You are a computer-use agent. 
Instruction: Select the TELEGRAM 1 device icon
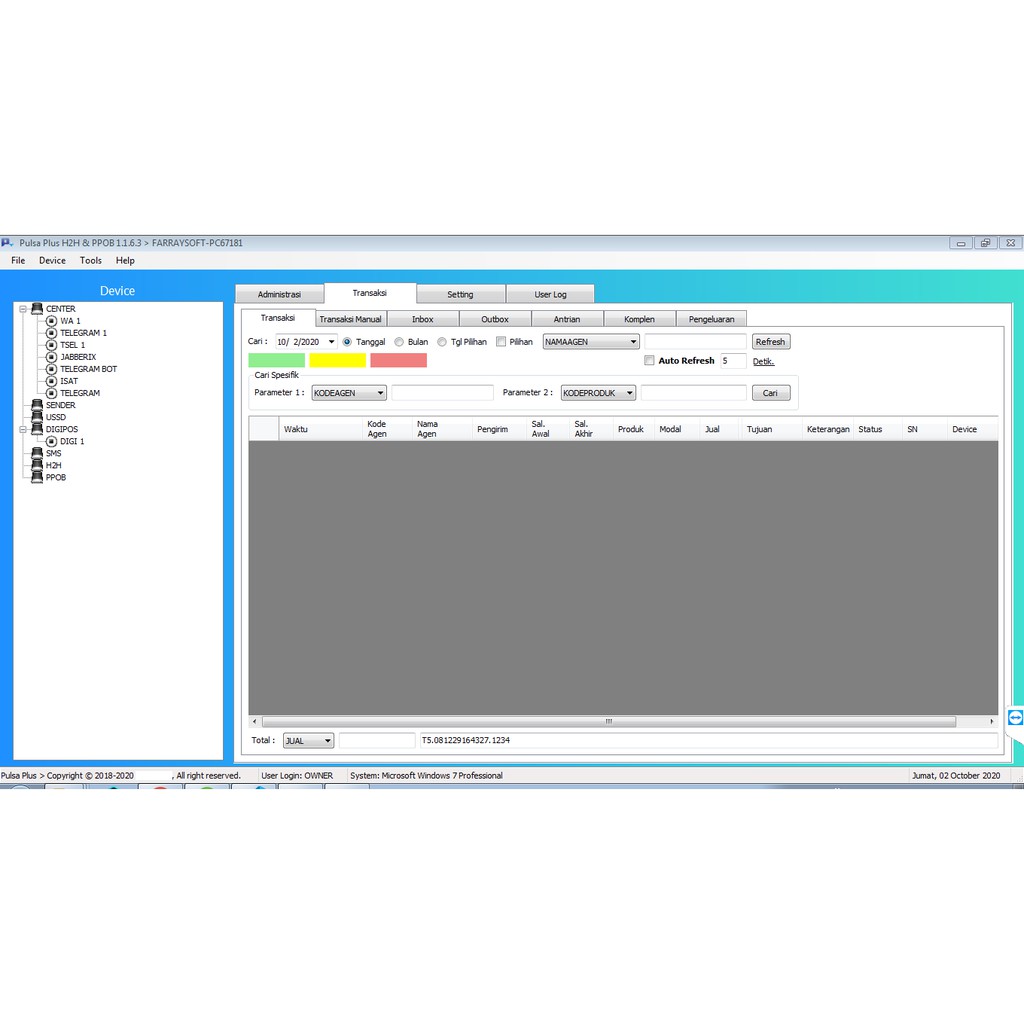52,332
